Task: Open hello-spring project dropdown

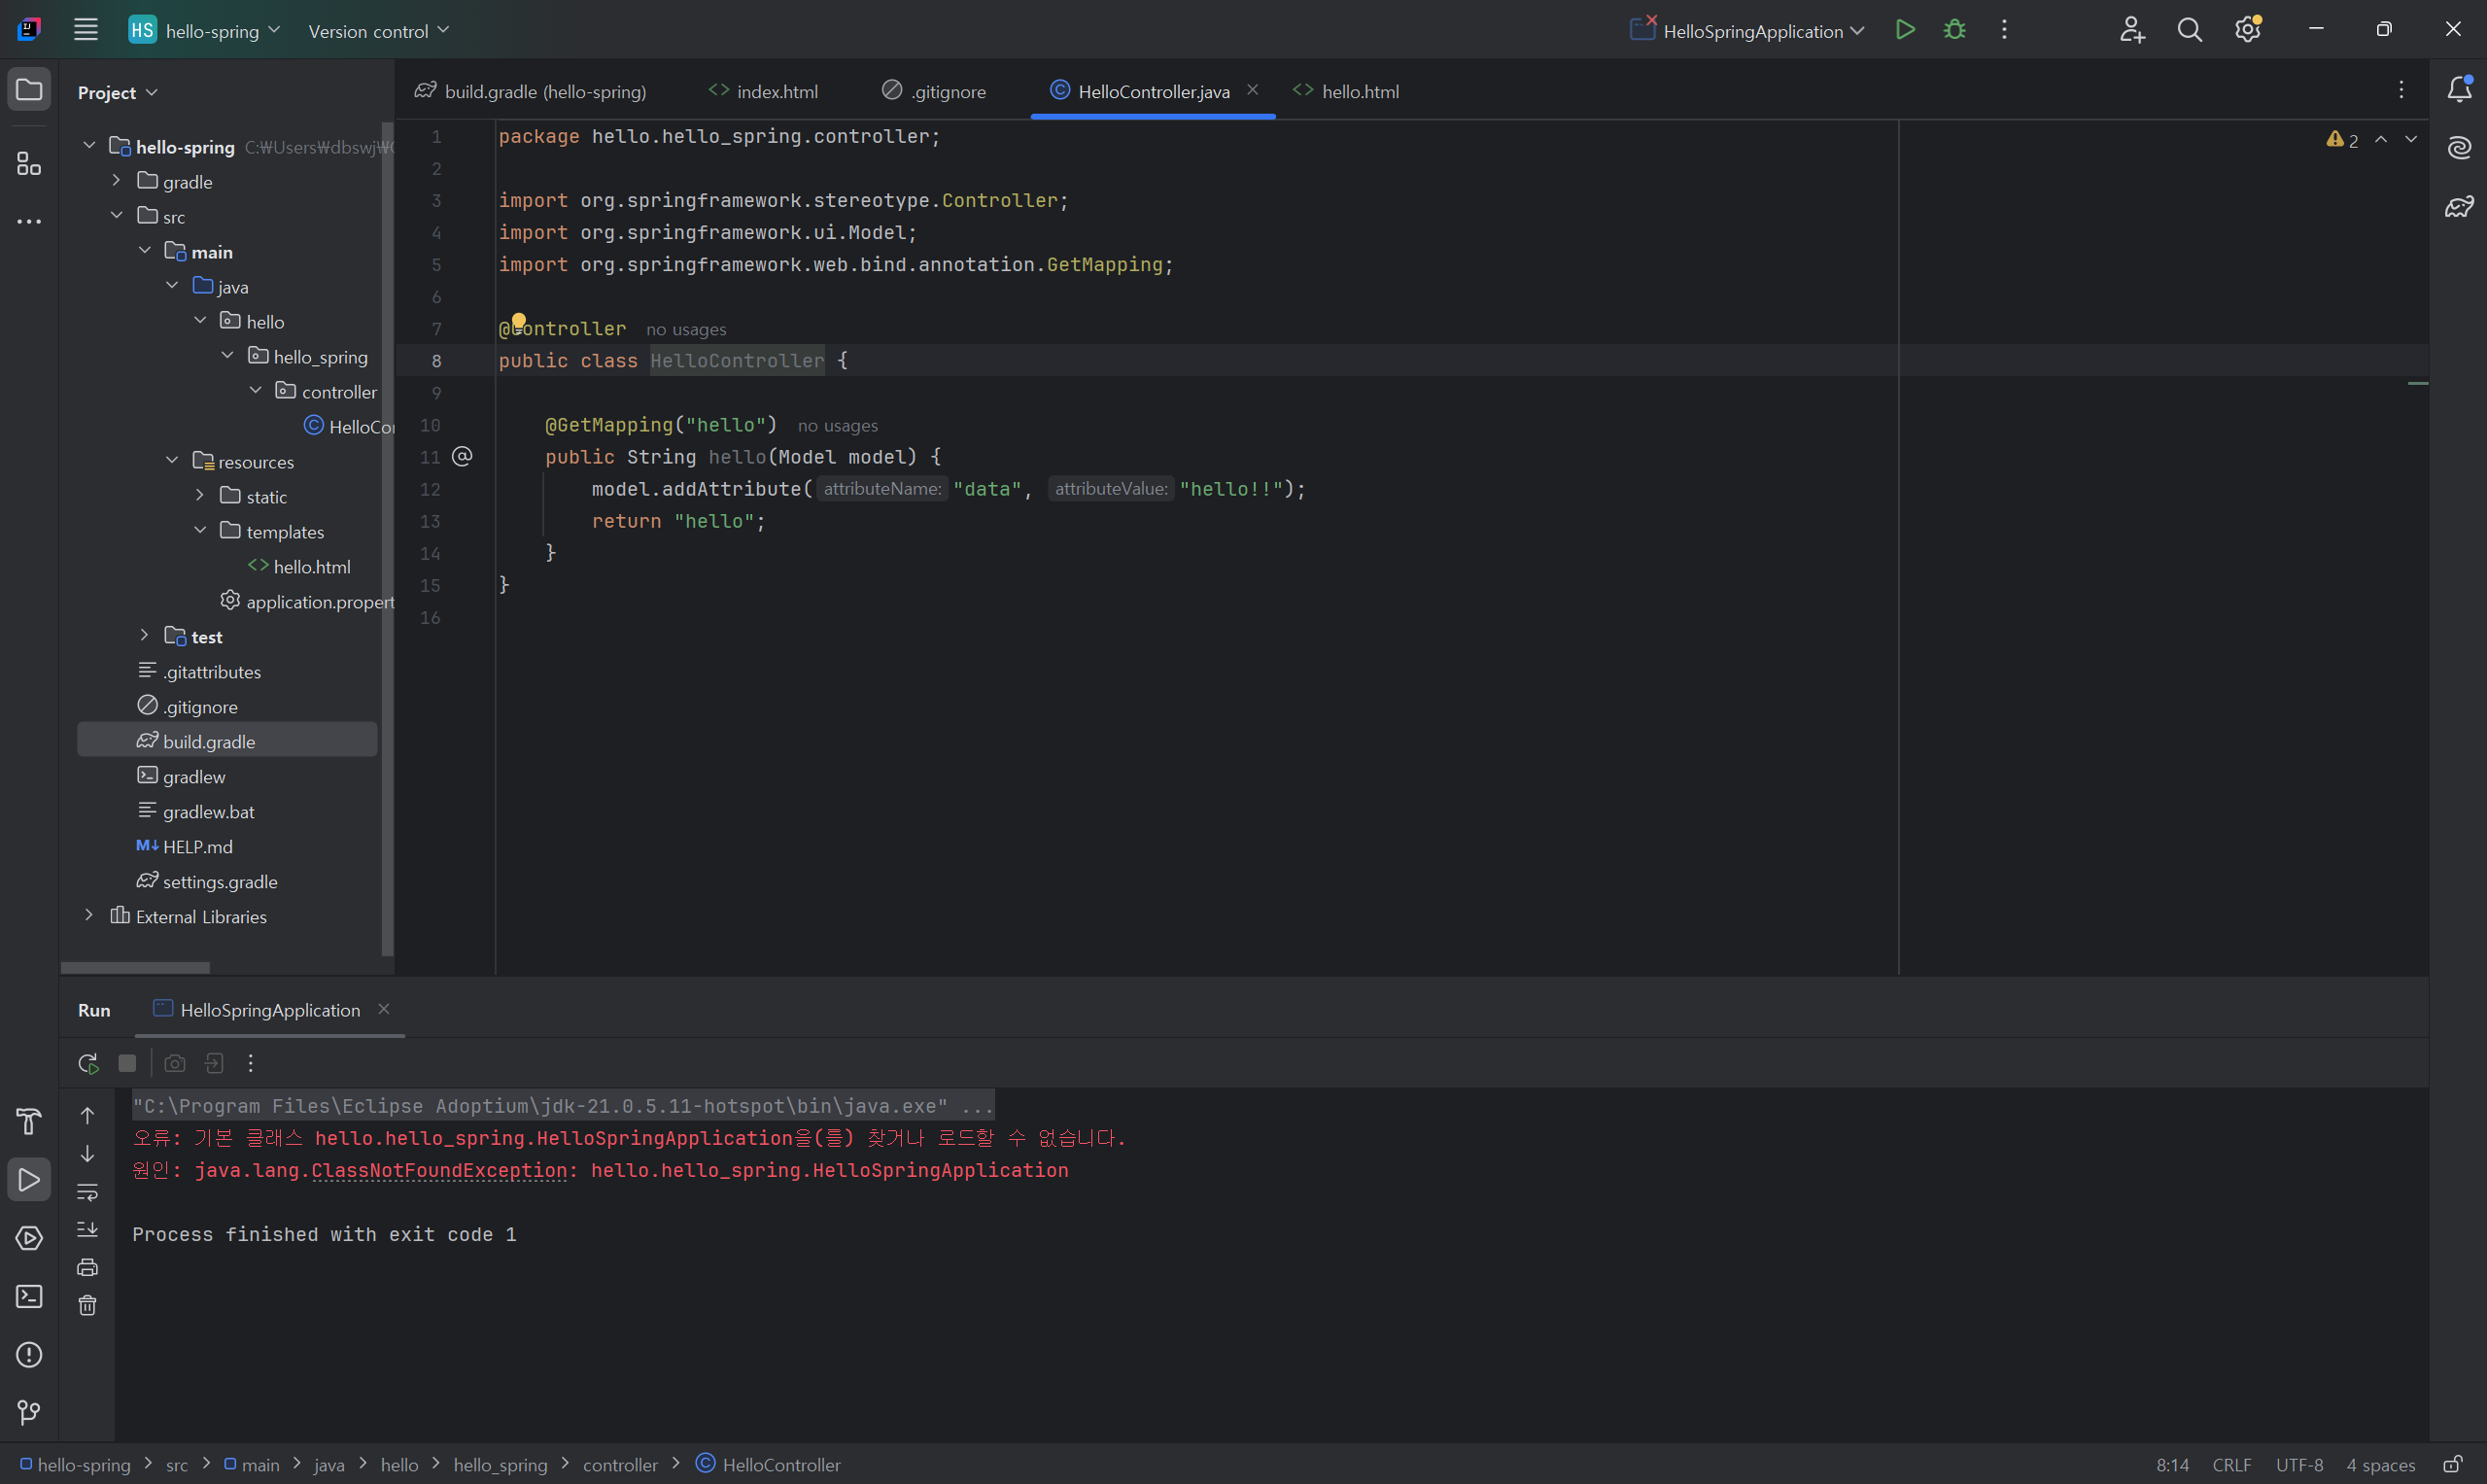Action: tap(204, 30)
